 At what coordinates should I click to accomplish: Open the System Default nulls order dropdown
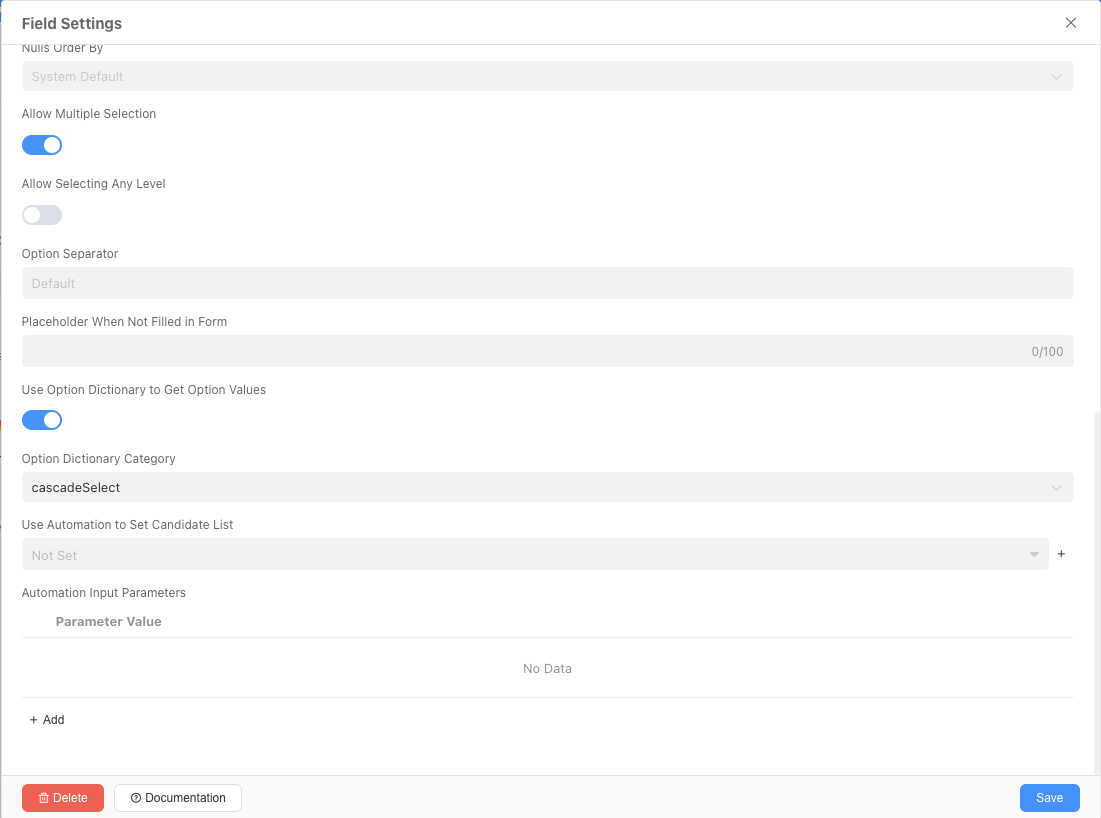coord(540,77)
